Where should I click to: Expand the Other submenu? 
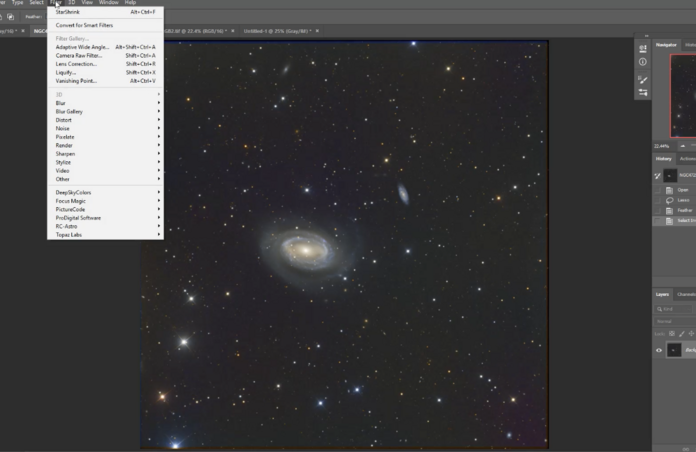coord(106,179)
